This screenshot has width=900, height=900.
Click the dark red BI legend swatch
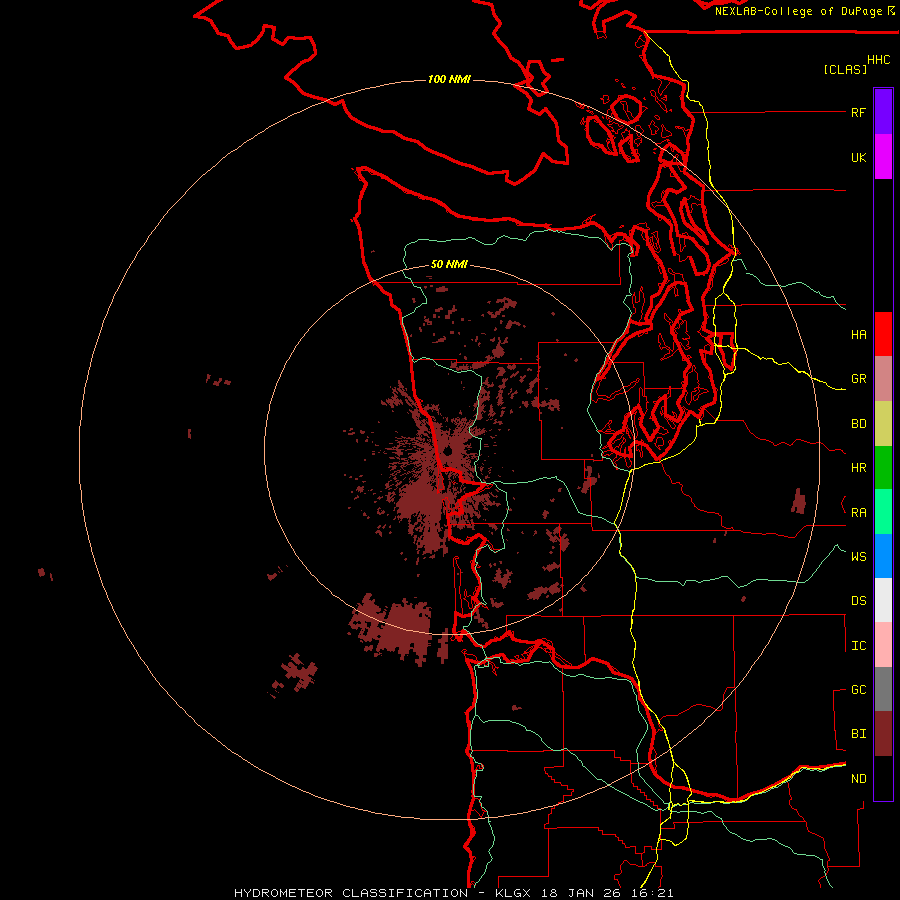point(883,734)
